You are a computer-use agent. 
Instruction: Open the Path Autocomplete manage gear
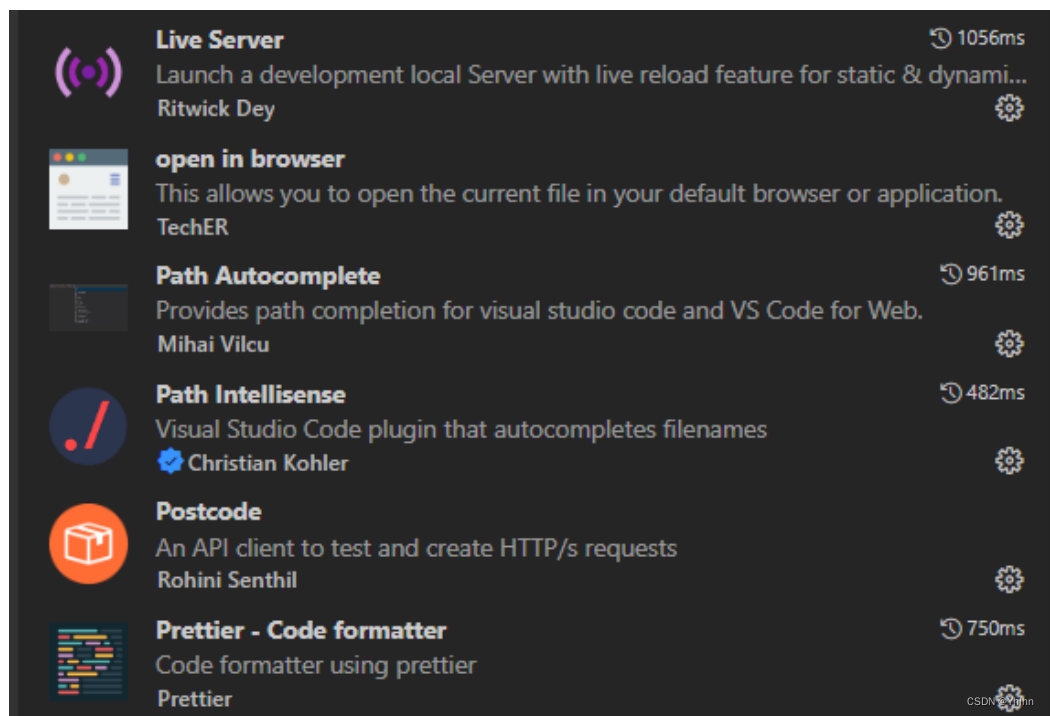pyautogui.click(x=1009, y=344)
